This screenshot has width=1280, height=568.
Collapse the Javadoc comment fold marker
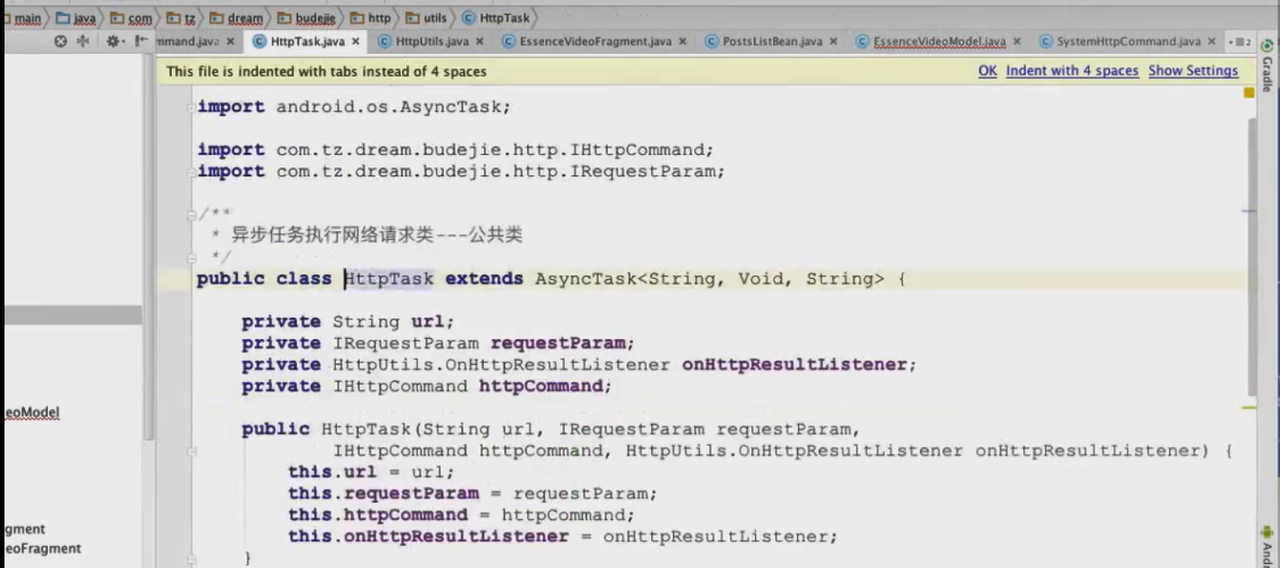(x=191, y=214)
